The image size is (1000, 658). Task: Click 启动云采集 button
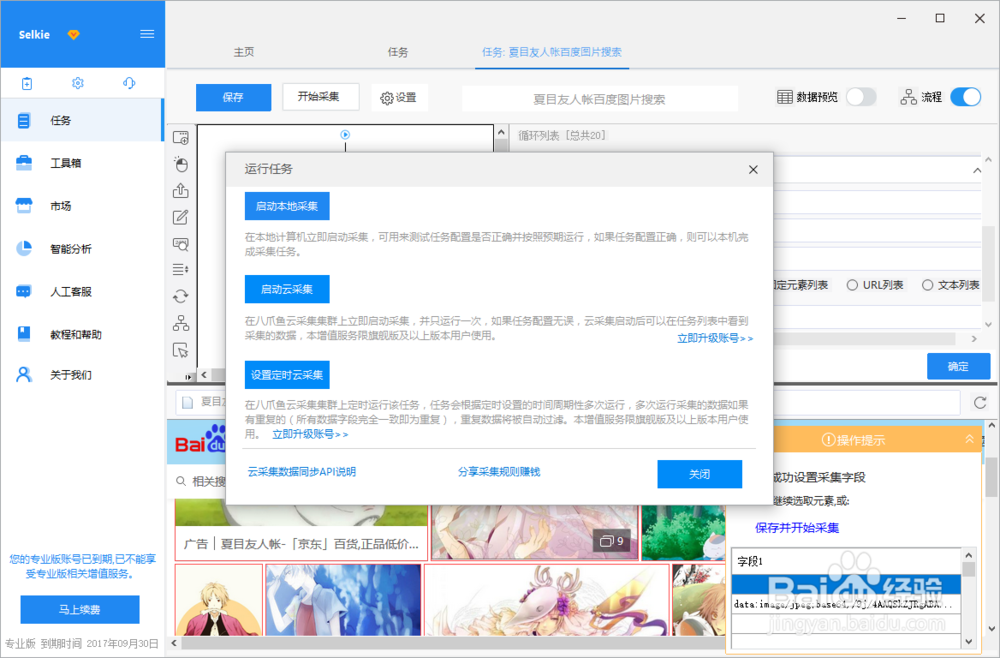tap(287, 289)
